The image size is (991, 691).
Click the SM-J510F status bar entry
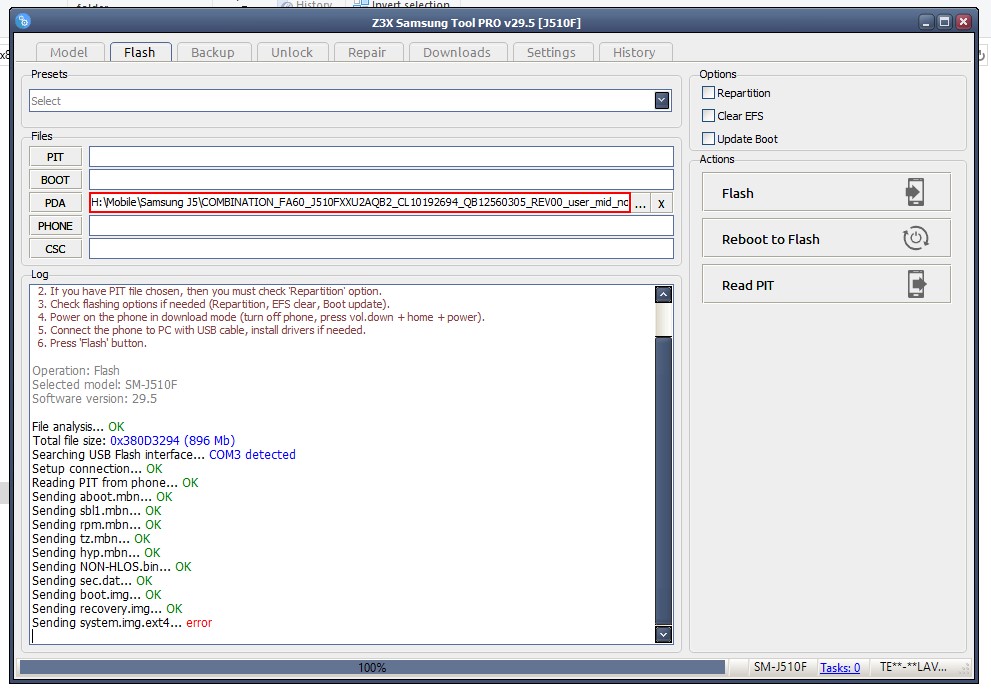click(780, 667)
